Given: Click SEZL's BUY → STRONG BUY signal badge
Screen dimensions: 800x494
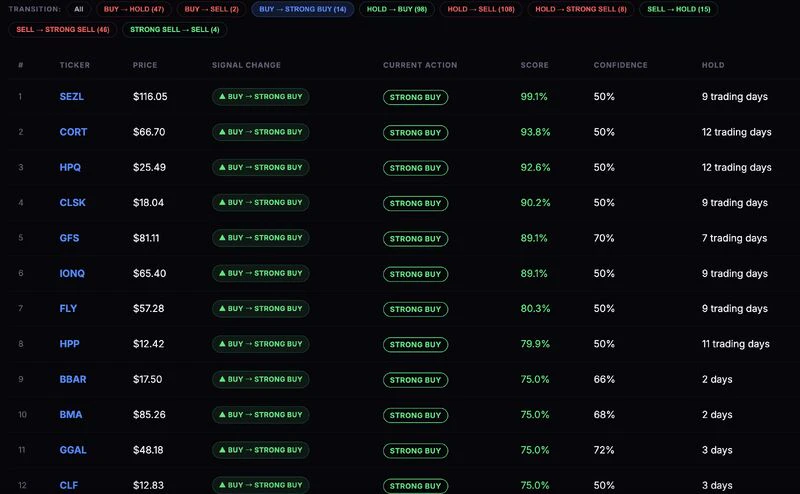Looking at the screenshot, I should [x=261, y=96].
